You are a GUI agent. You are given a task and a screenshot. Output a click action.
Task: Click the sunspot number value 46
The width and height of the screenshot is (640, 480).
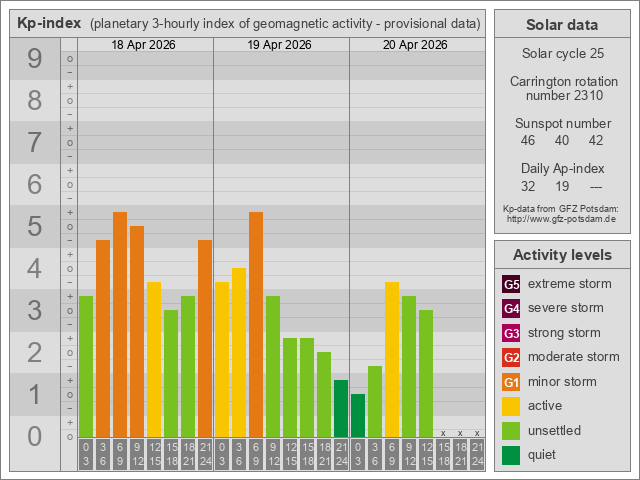click(528, 141)
